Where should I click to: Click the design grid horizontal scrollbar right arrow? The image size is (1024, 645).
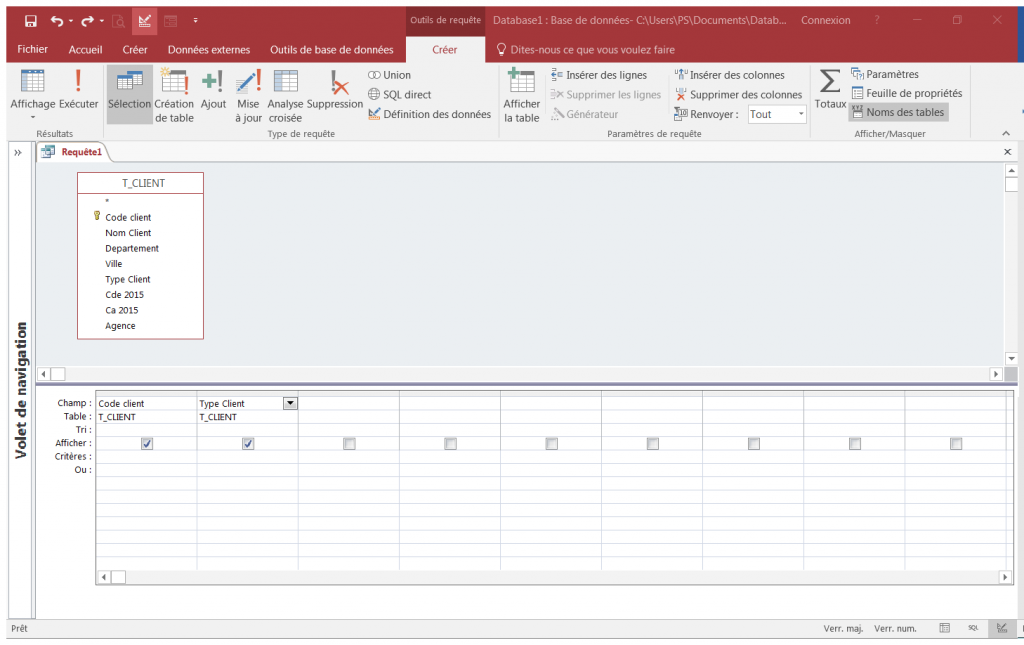coord(1005,577)
